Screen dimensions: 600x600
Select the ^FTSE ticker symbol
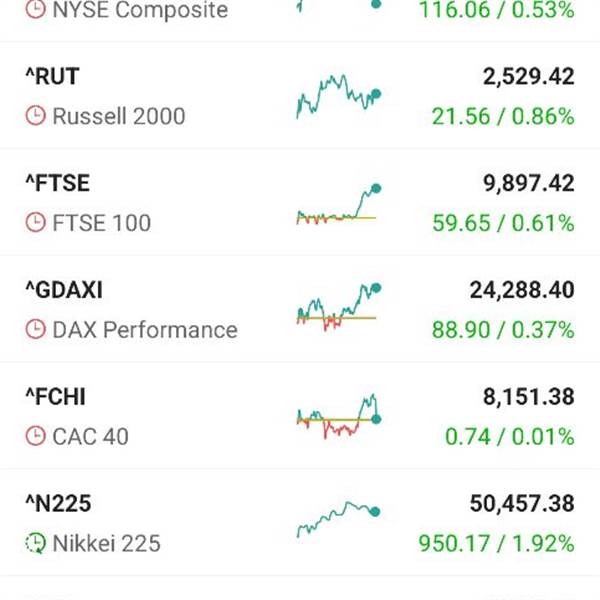57,184
